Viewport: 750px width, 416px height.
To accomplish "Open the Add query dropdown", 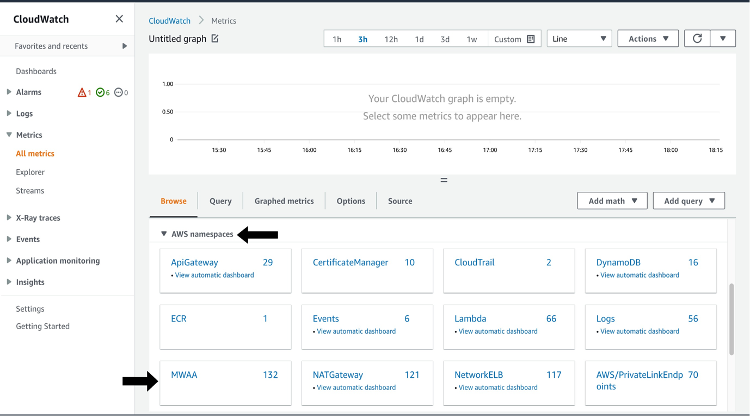I will 689,201.
